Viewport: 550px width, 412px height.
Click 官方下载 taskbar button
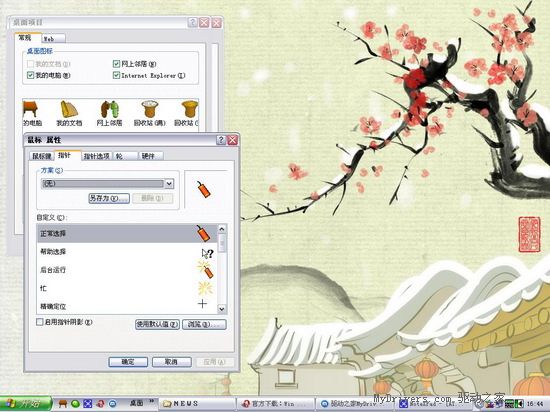click(276, 404)
